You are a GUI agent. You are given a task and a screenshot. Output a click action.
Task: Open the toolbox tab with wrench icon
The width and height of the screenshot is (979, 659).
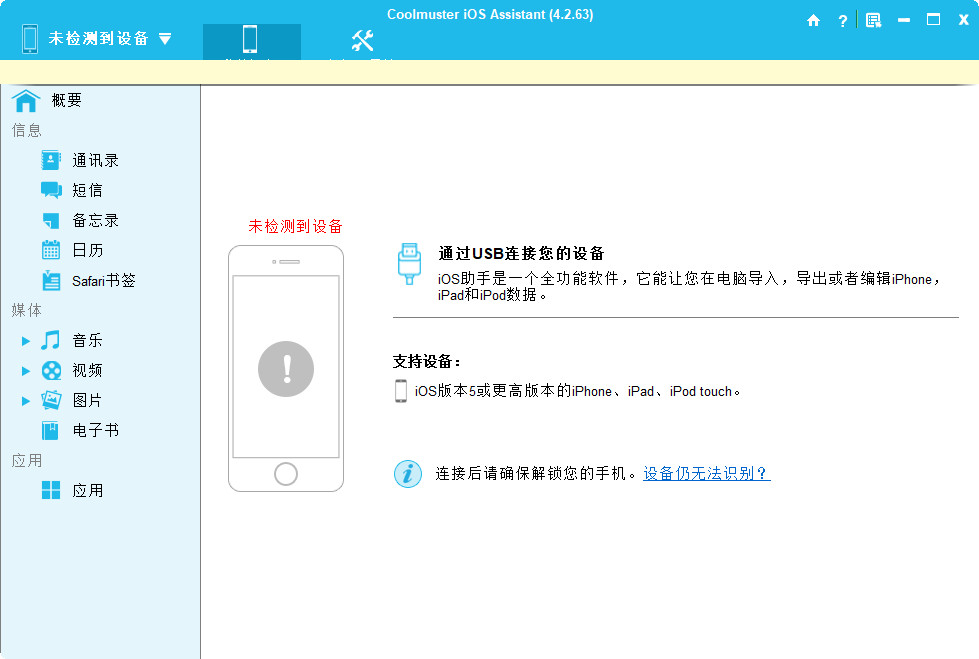click(x=362, y=41)
